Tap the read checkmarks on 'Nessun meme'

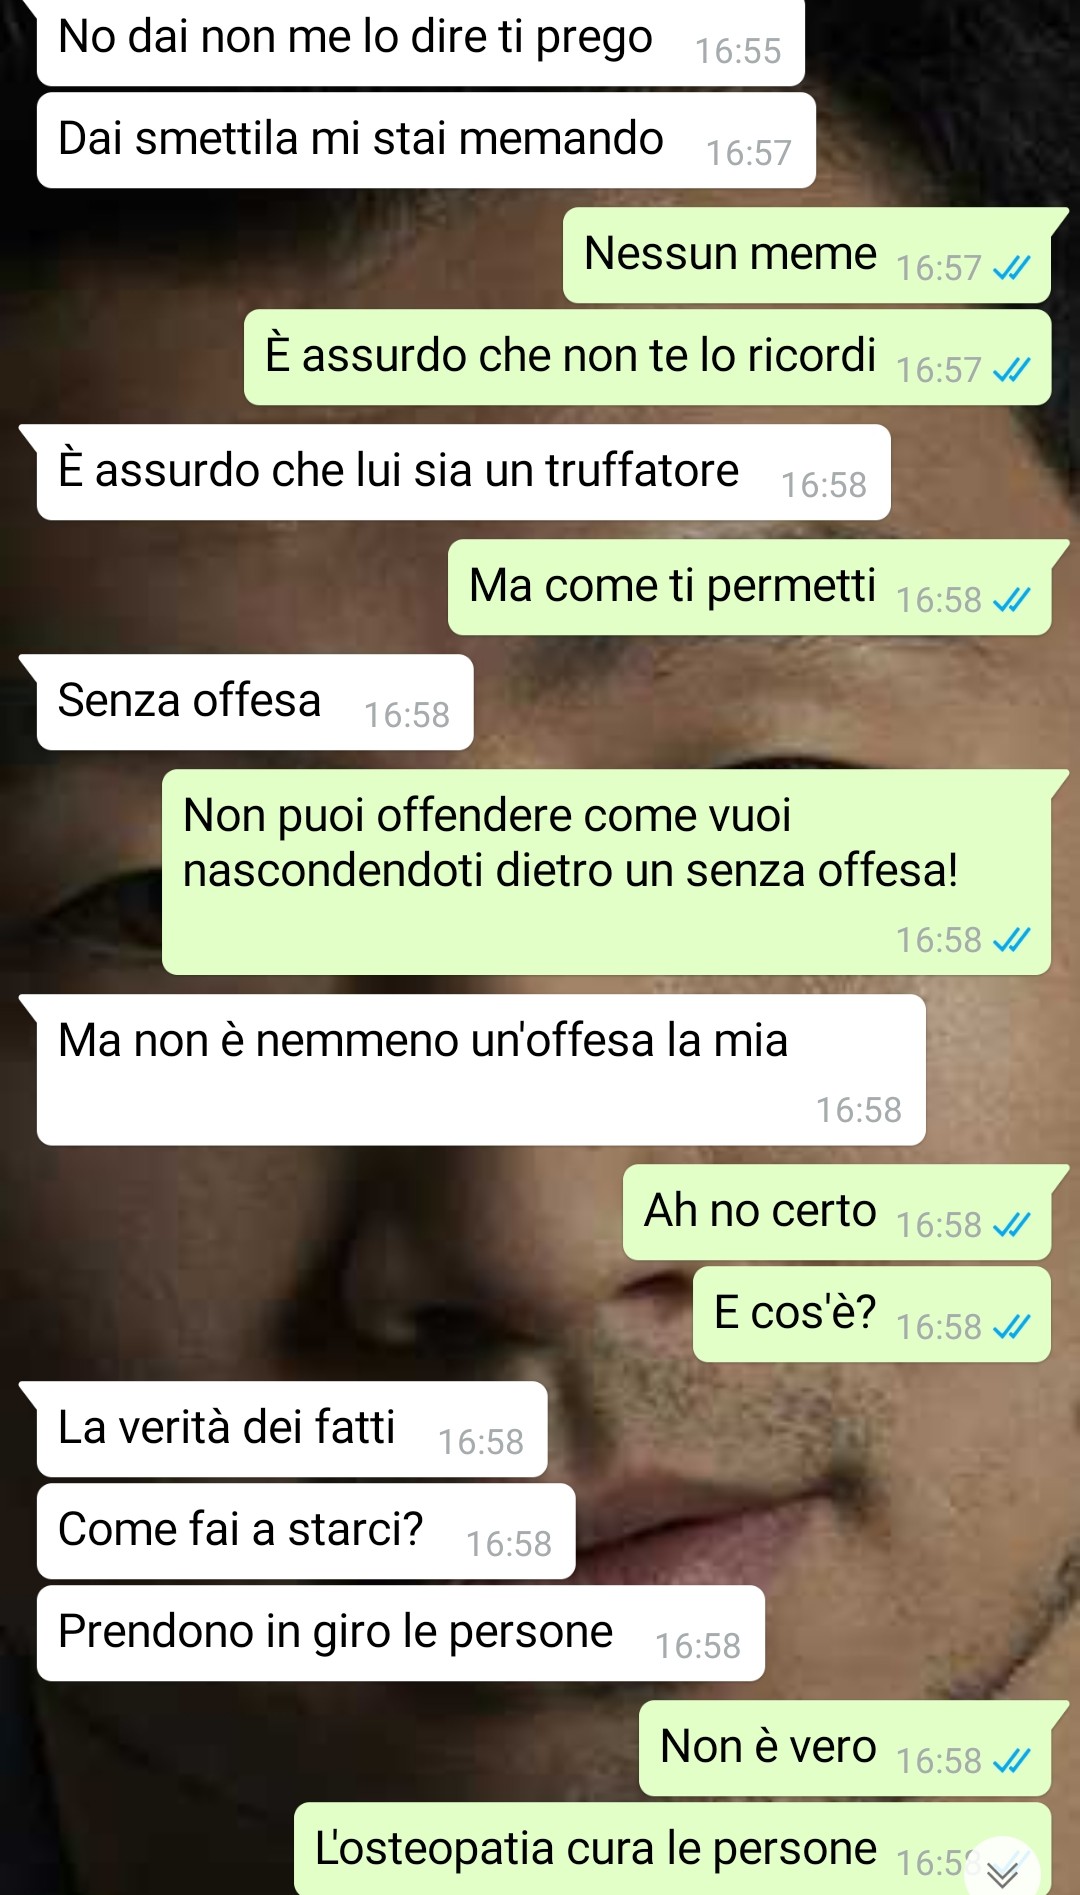click(1011, 268)
